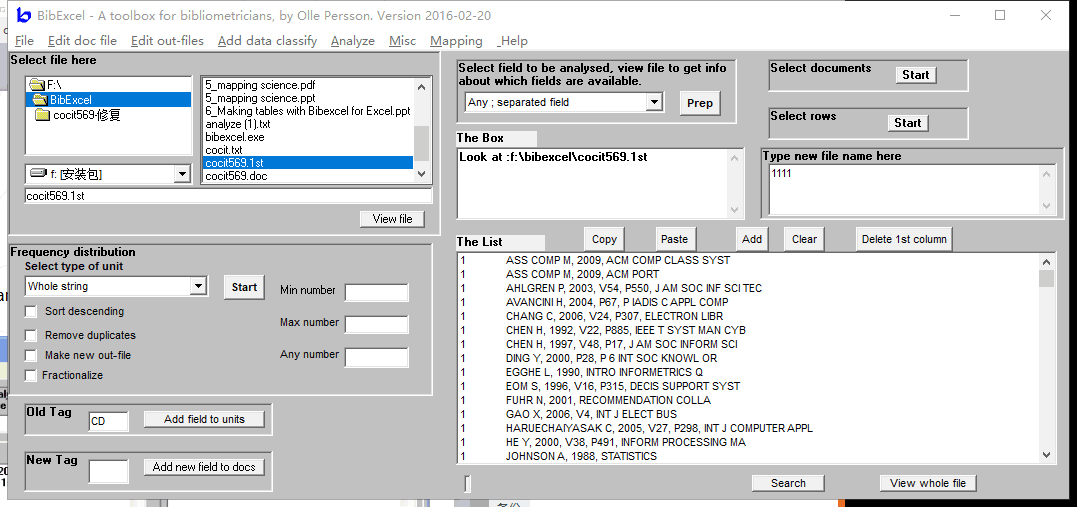Click the Any number input field
The height and width of the screenshot is (507, 1077).
pos(376,357)
